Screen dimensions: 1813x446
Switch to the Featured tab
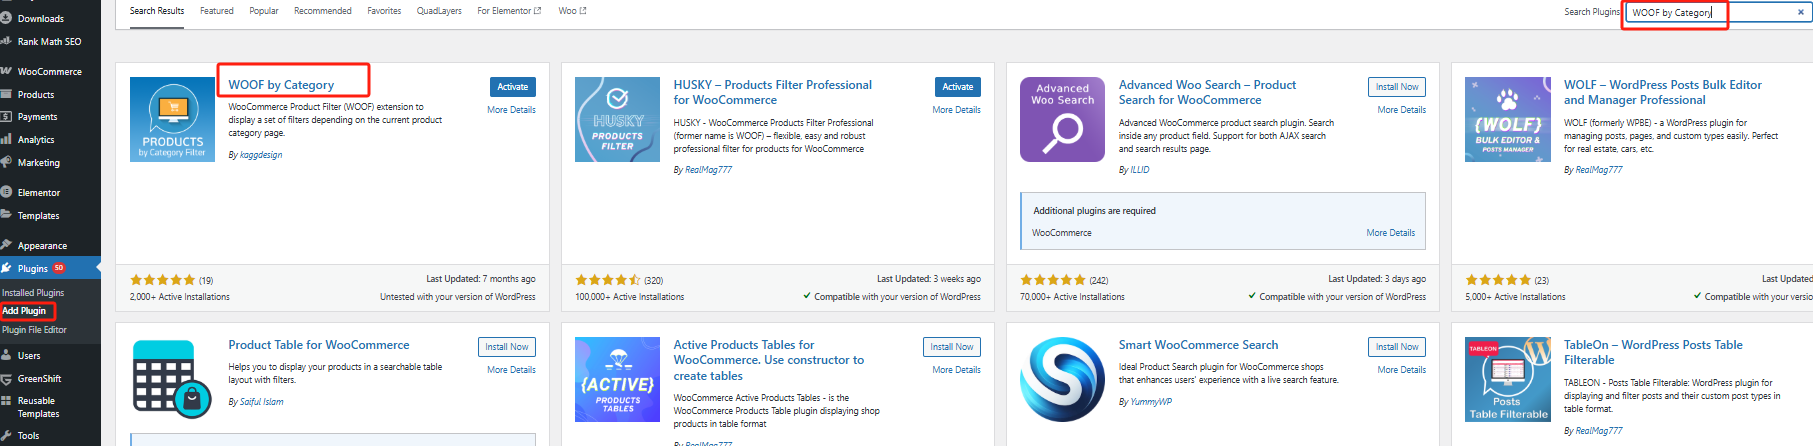(217, 11)
